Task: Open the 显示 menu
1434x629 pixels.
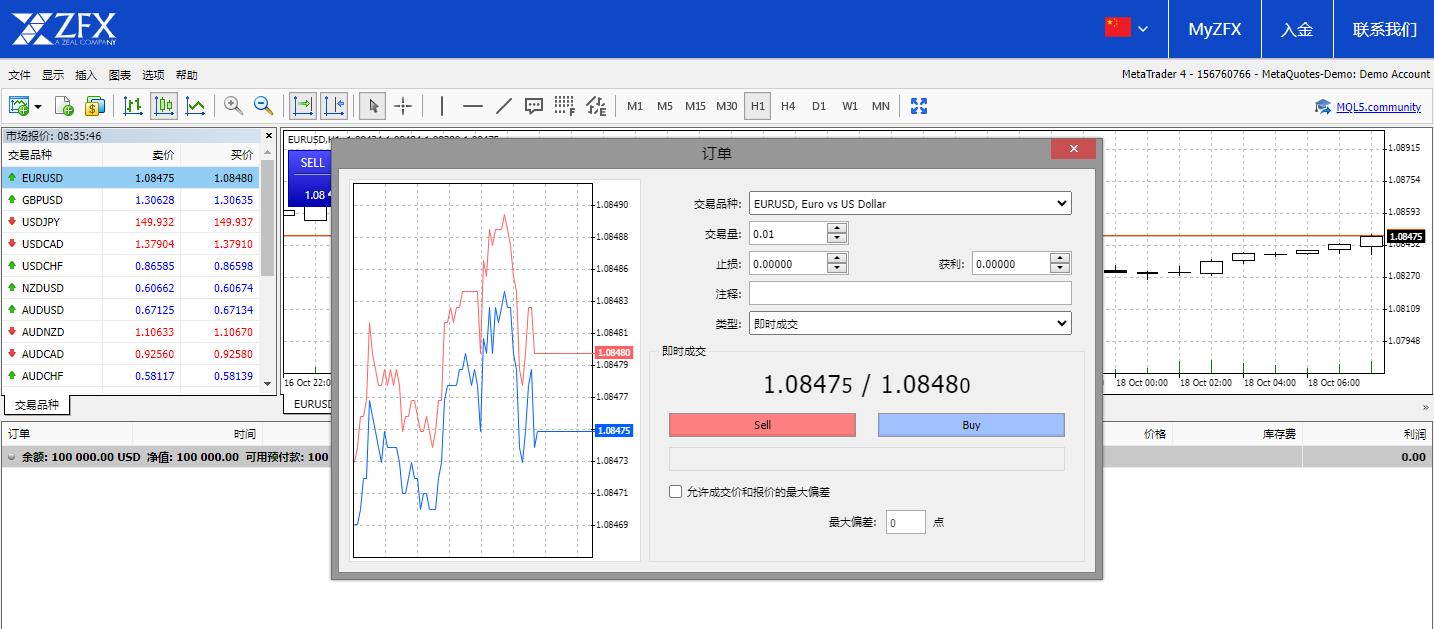Action: coord(52,75)
